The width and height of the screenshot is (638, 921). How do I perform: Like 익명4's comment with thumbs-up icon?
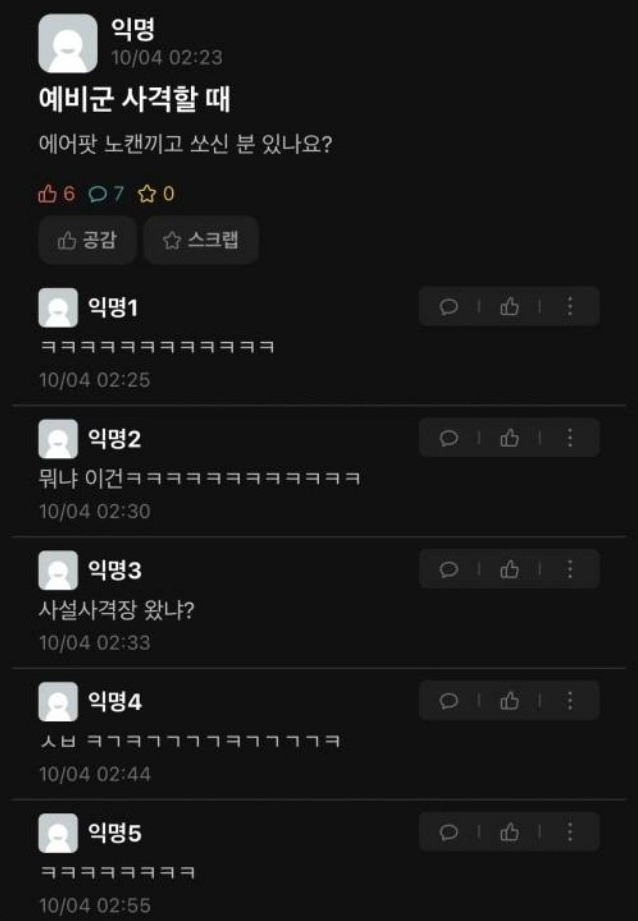(x=509, y=701)
